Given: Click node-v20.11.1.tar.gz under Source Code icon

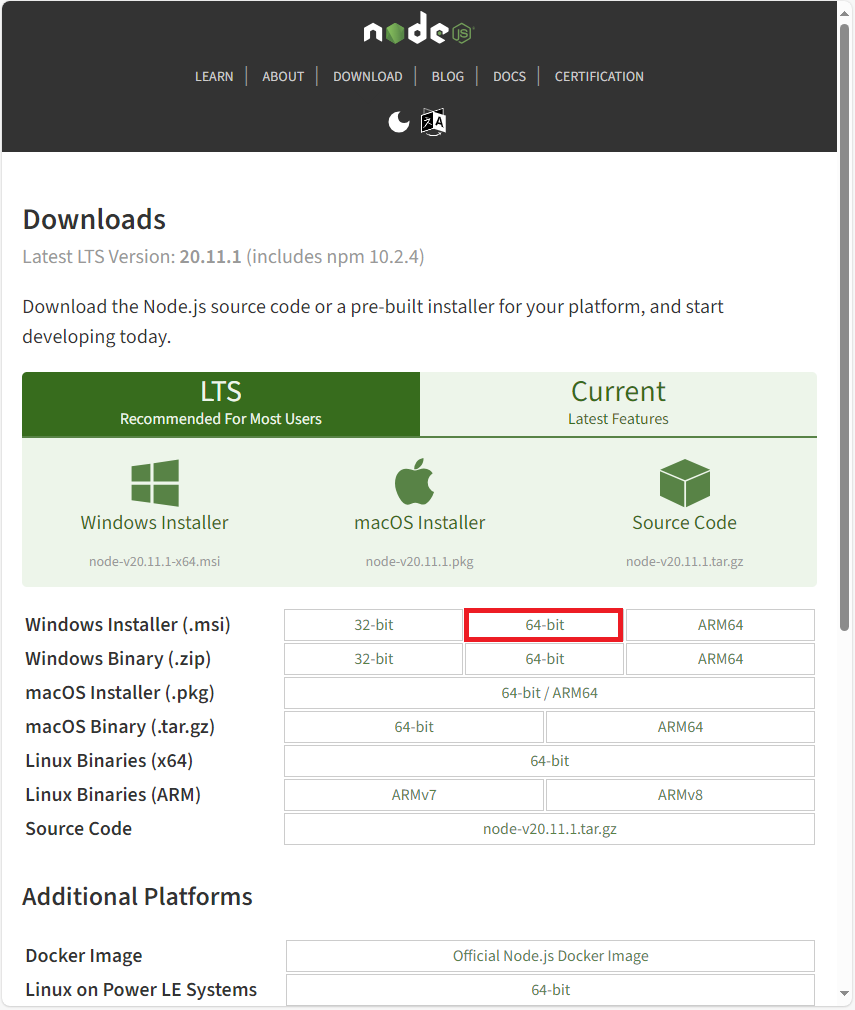Looking at the screenshot, I should [684, 561].
